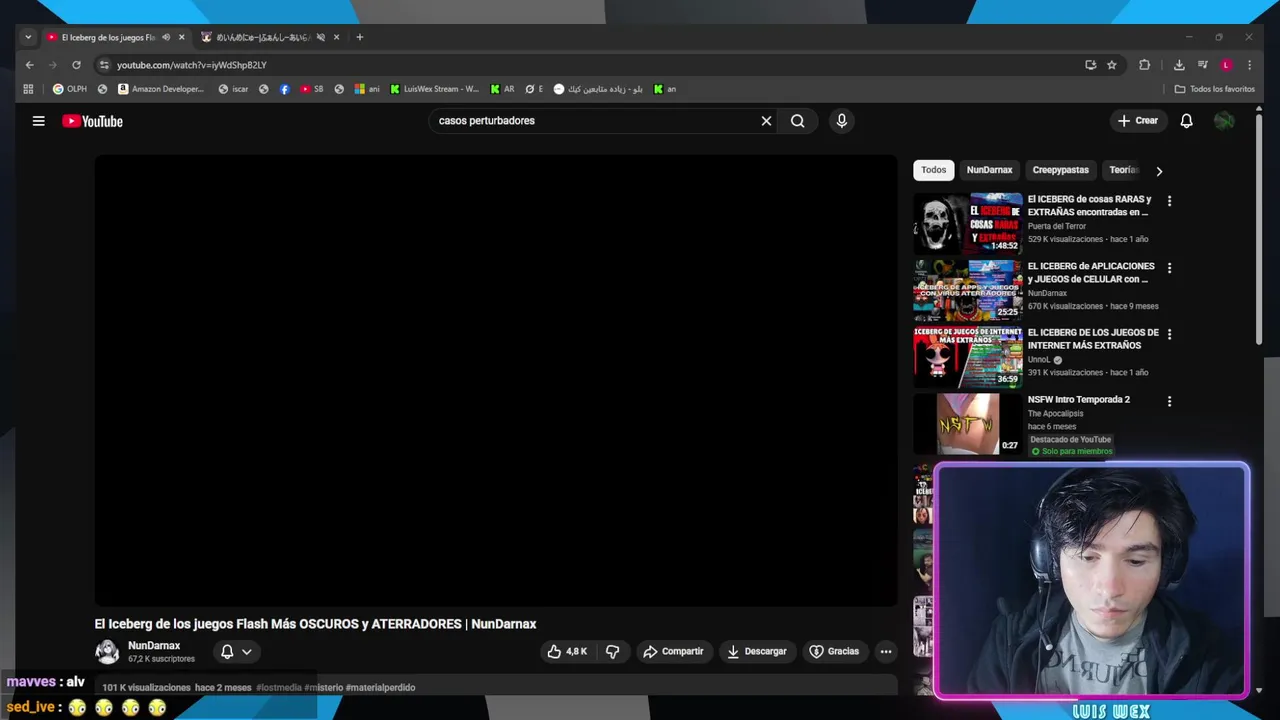The width and height of the screenshot is (1280, 720).
Task: Click The Apocalipsis channel name
Action: pos(1056,413)
